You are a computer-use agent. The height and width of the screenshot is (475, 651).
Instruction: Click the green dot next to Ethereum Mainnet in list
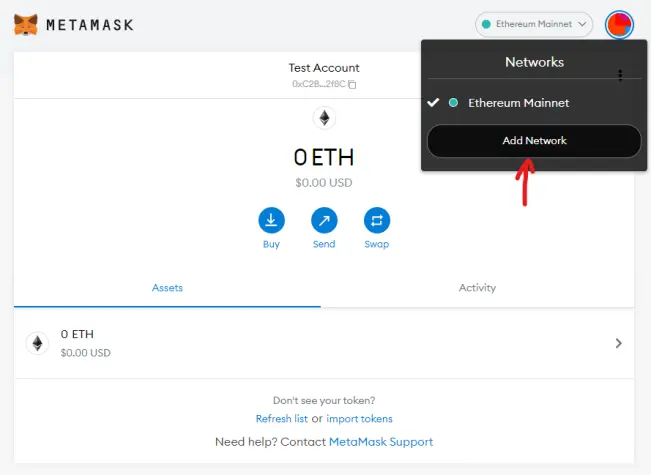453,103
